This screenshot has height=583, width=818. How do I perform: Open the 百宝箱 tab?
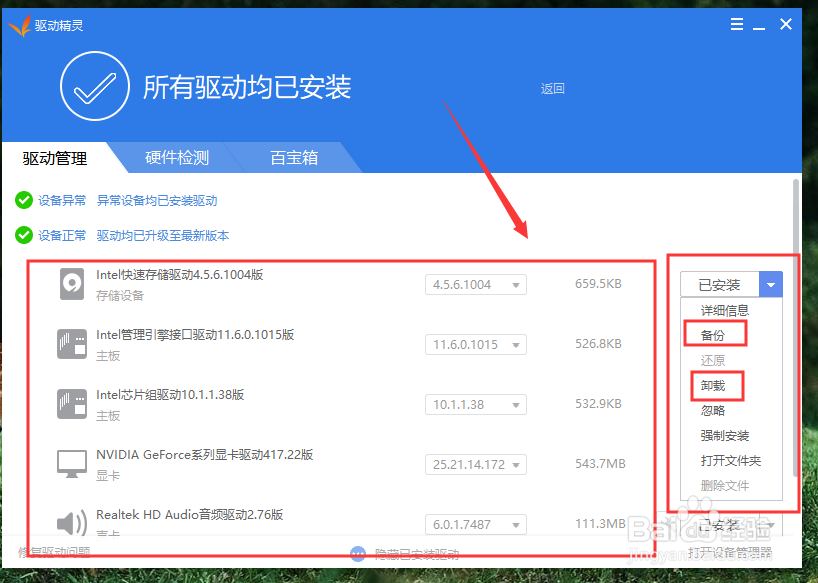click(x=294, y=157)
